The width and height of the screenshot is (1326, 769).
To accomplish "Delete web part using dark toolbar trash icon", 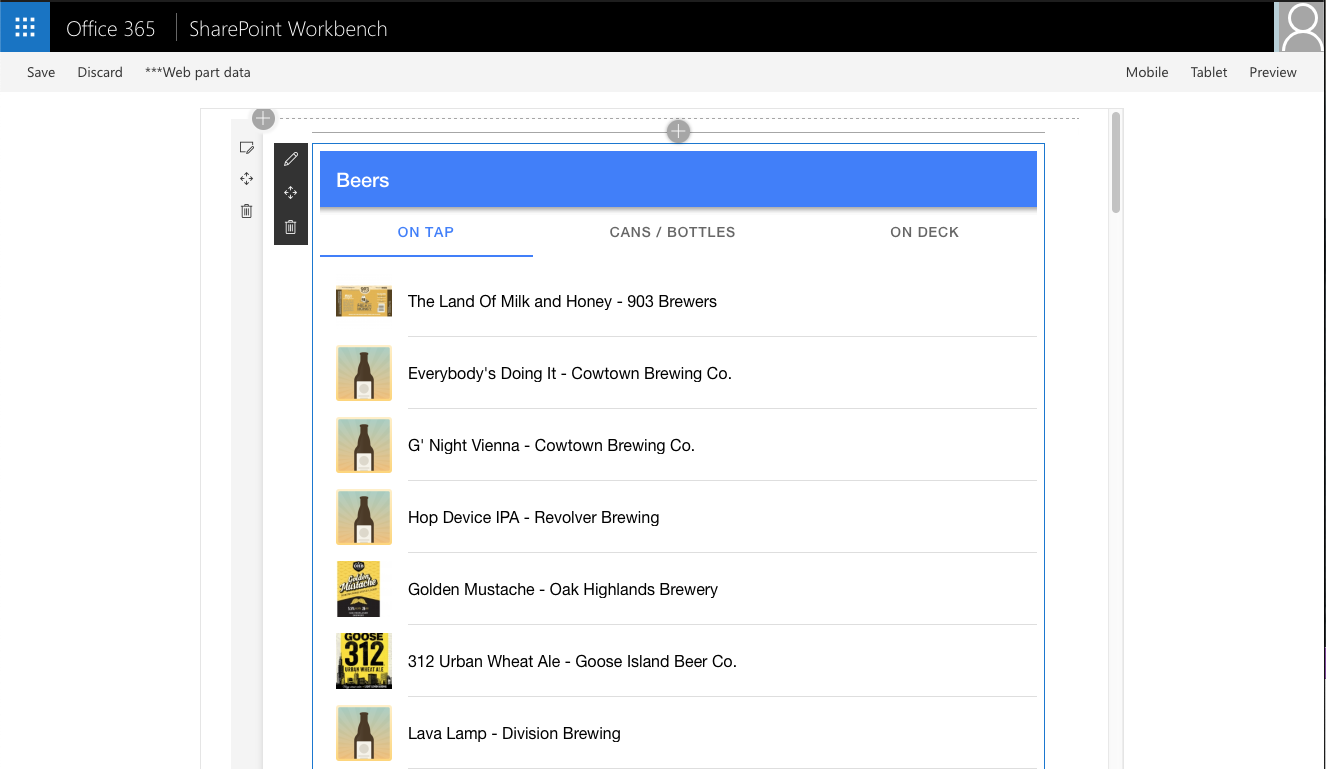I will 291,227.
